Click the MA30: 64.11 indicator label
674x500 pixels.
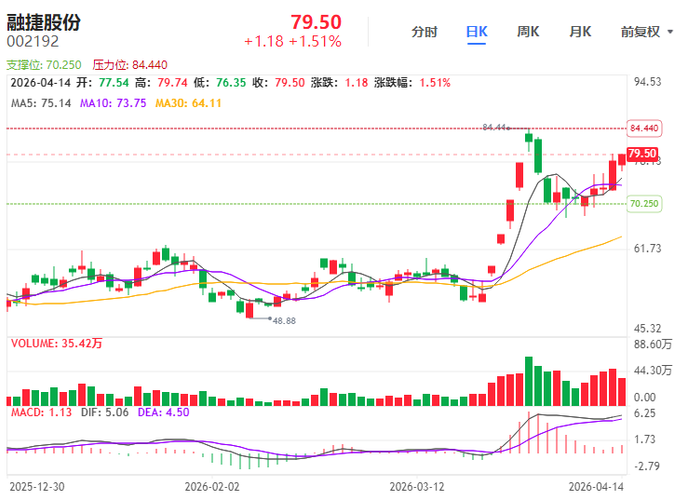(x=188, y=103)
